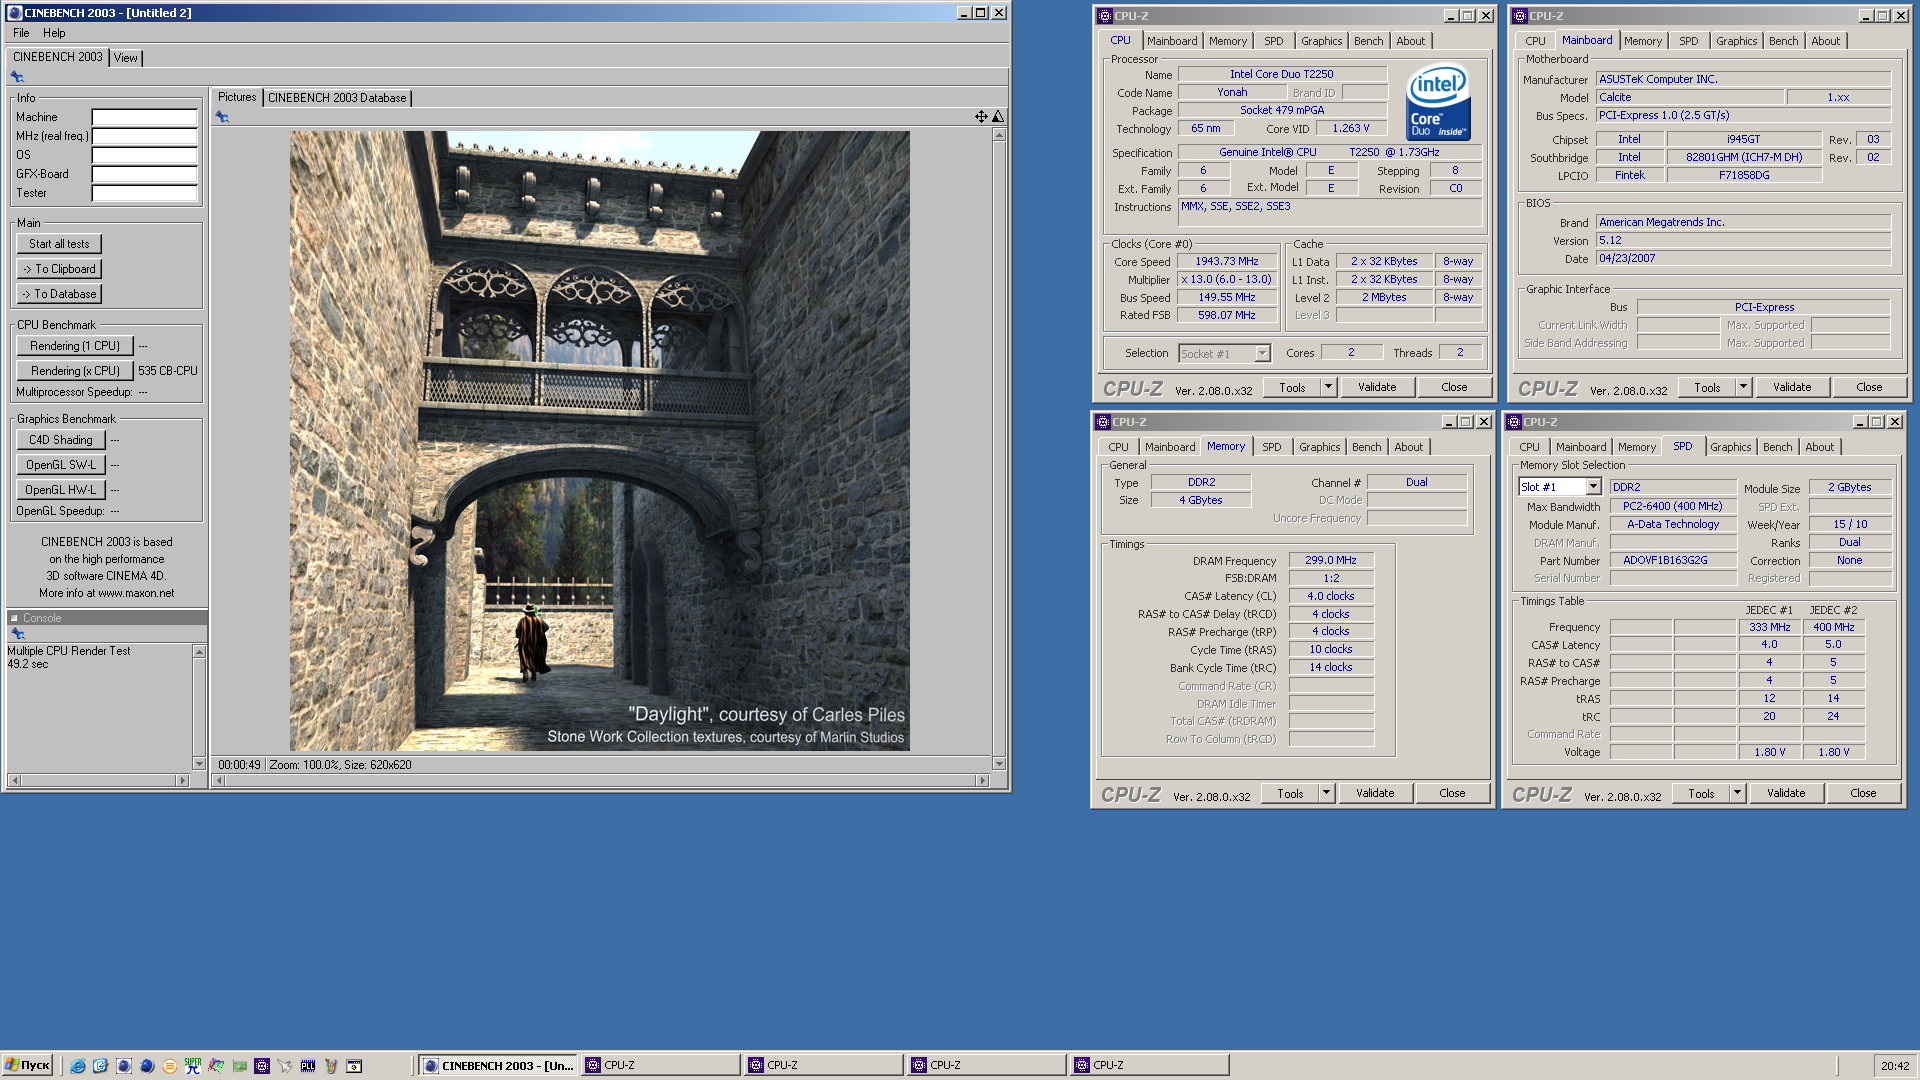Open the paintbrush cup quick launch icon
The image size is (1920, 1080).
[331, 1066]
